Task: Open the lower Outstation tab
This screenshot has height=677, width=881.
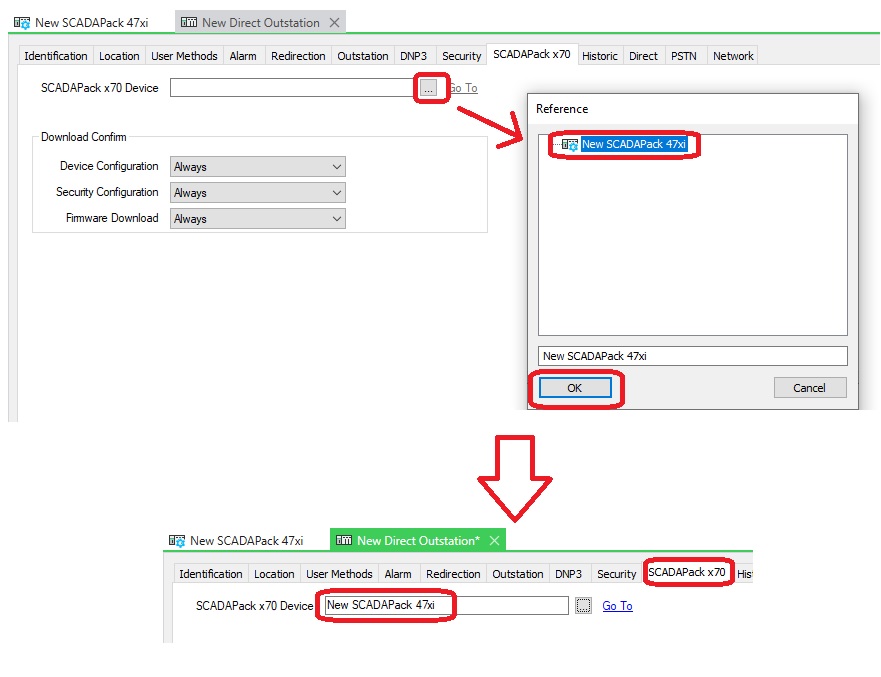Action: click(x=518, y=574)
